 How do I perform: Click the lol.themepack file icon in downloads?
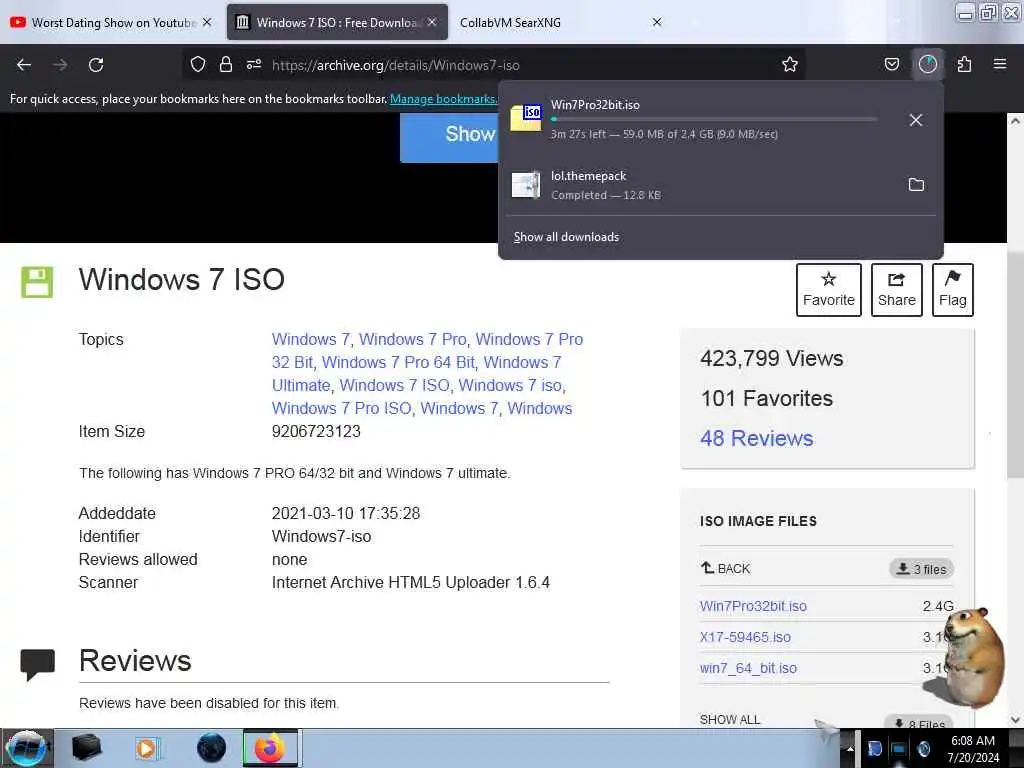point(526,185)
